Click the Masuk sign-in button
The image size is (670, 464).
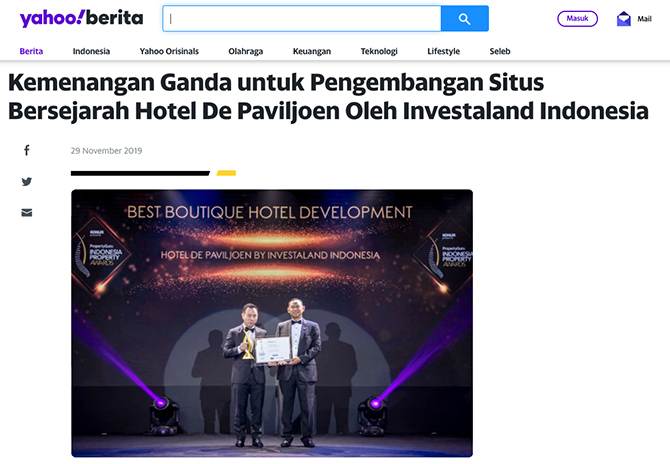coord(577,18)
